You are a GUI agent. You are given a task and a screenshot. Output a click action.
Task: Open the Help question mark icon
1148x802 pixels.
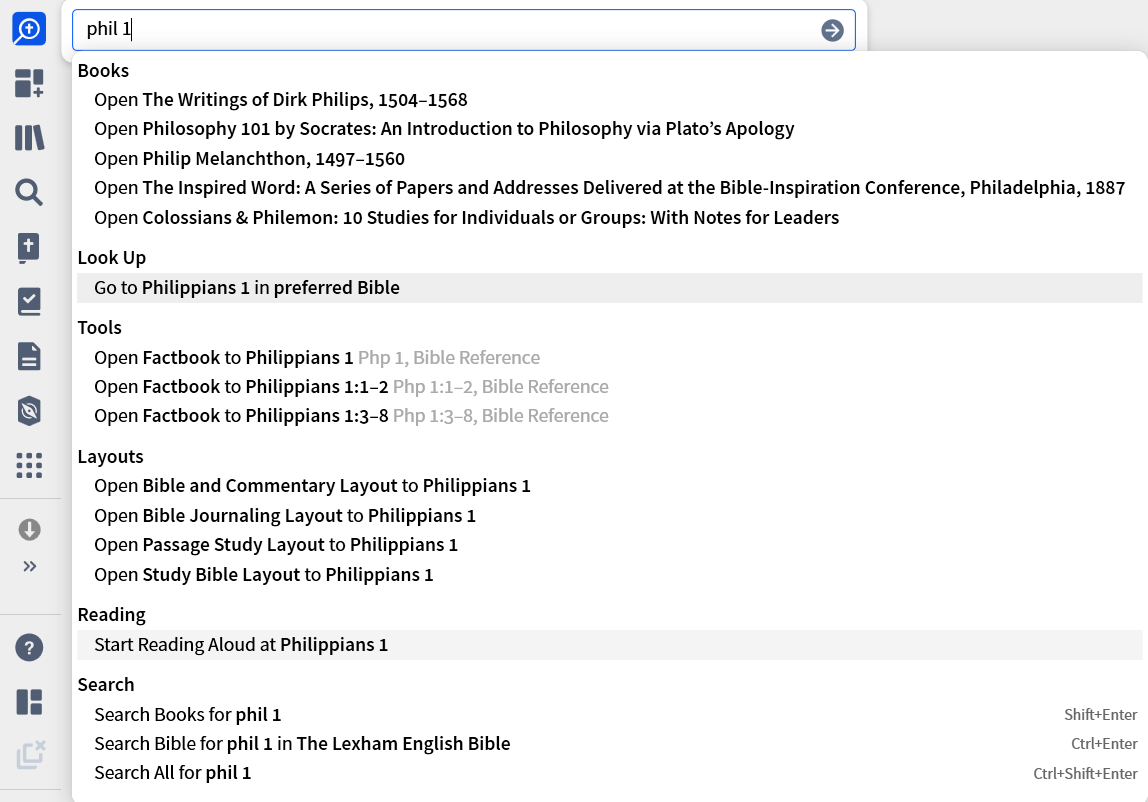[29, 647]
